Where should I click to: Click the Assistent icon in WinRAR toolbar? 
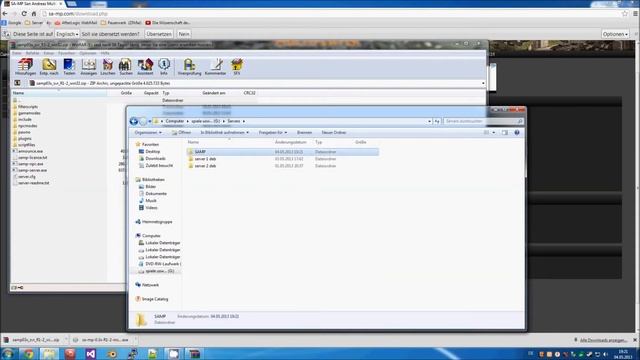145,67
